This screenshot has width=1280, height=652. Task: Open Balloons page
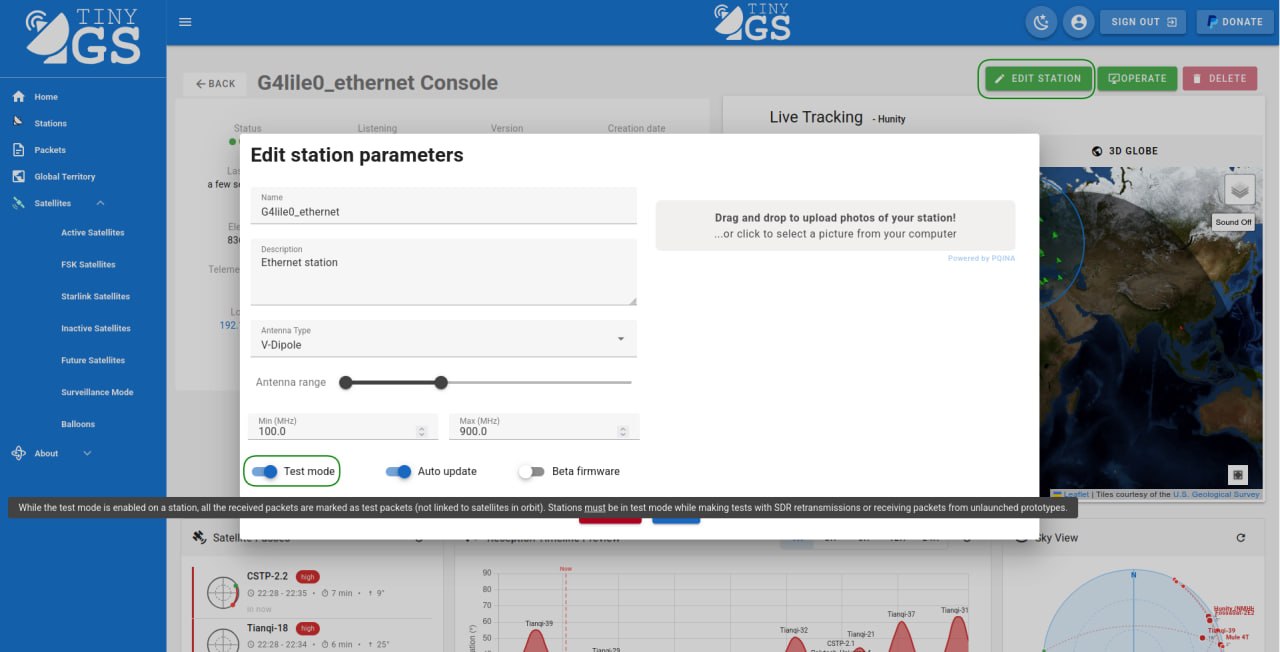pos(78,425)
